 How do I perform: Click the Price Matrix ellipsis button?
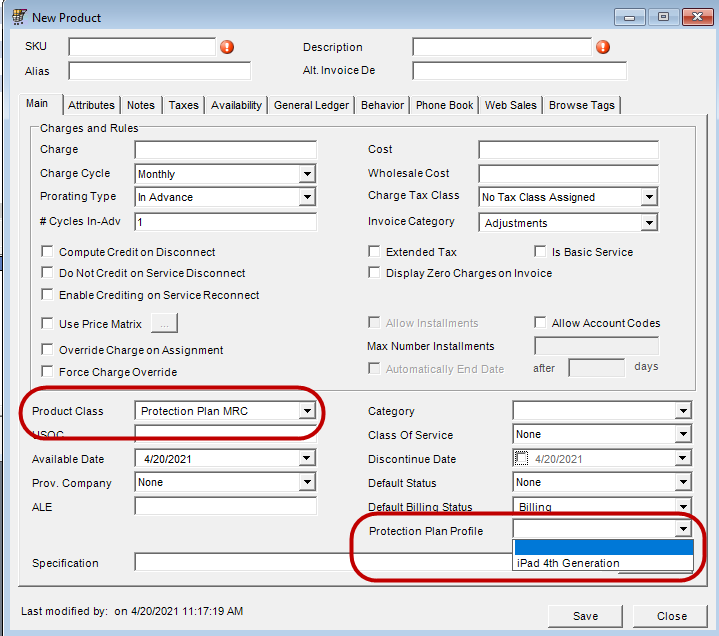(164, 324)
